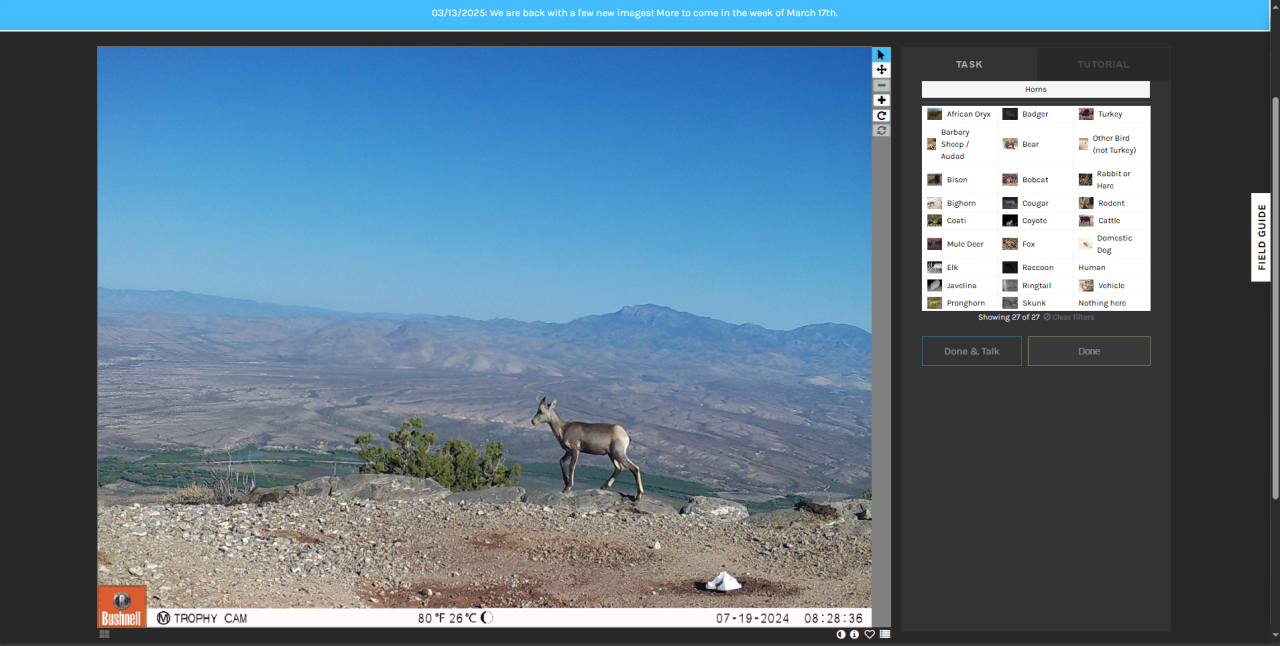Choose Ringtail option
The height and width of the screenshot is (646, 1280).
click(x=1036, y=285)
